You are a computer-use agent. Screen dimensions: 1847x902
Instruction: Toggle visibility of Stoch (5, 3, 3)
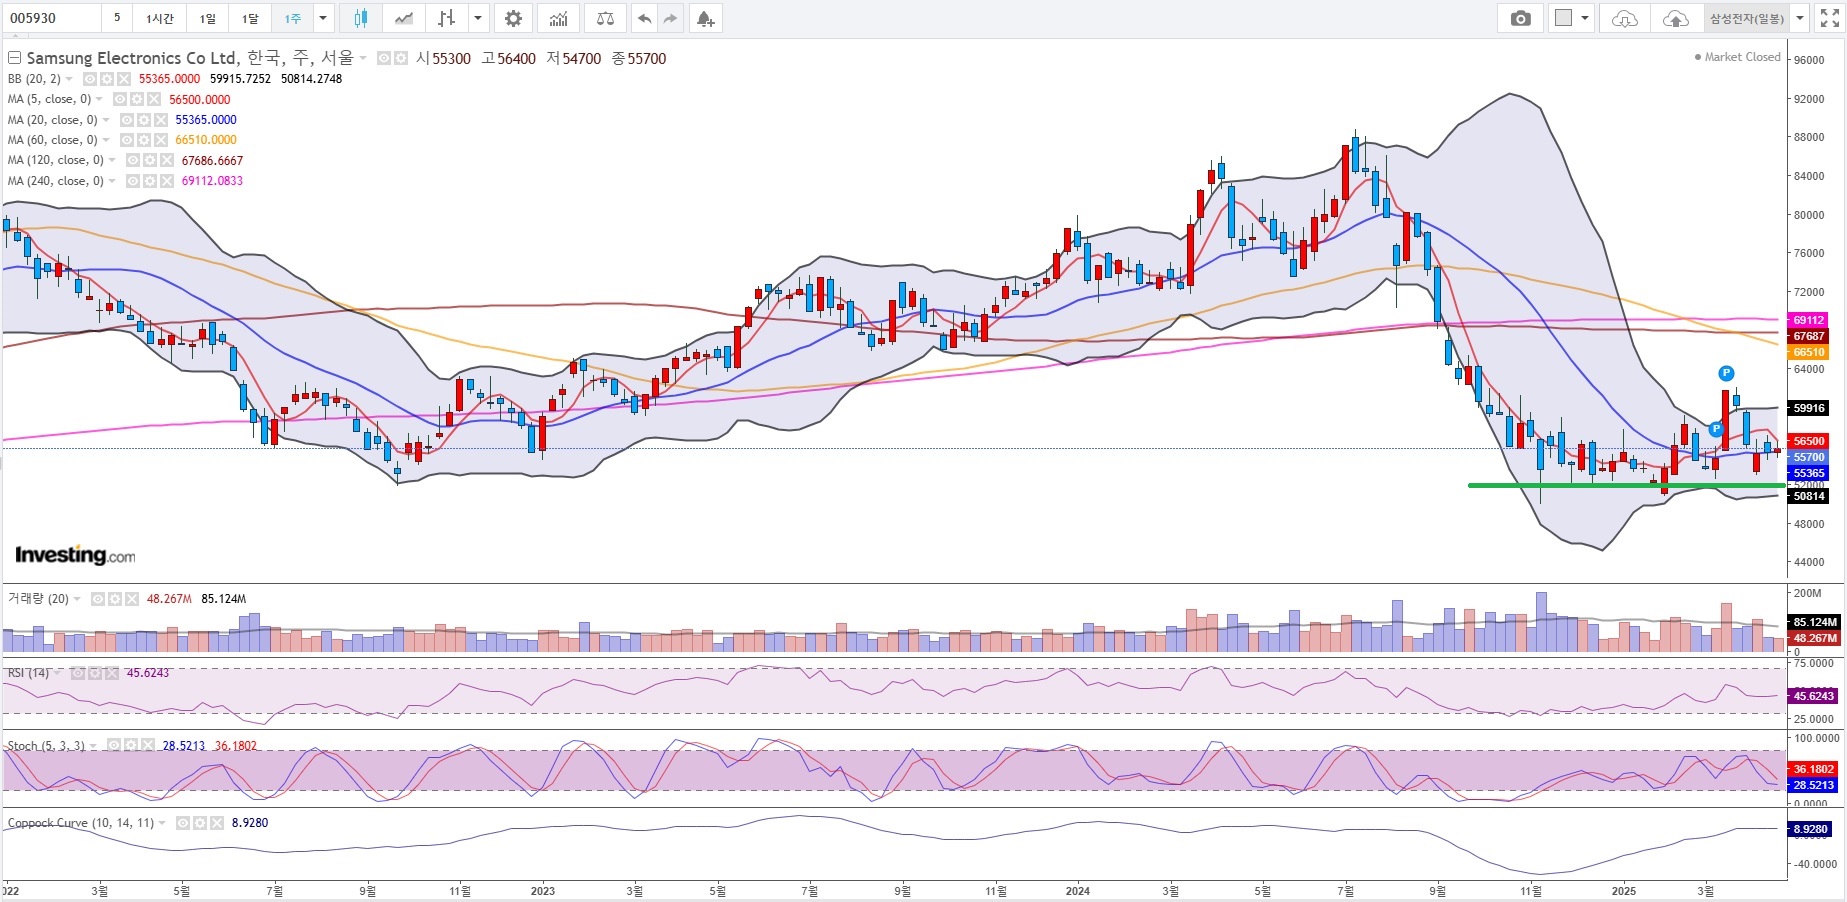coord(114,745)
